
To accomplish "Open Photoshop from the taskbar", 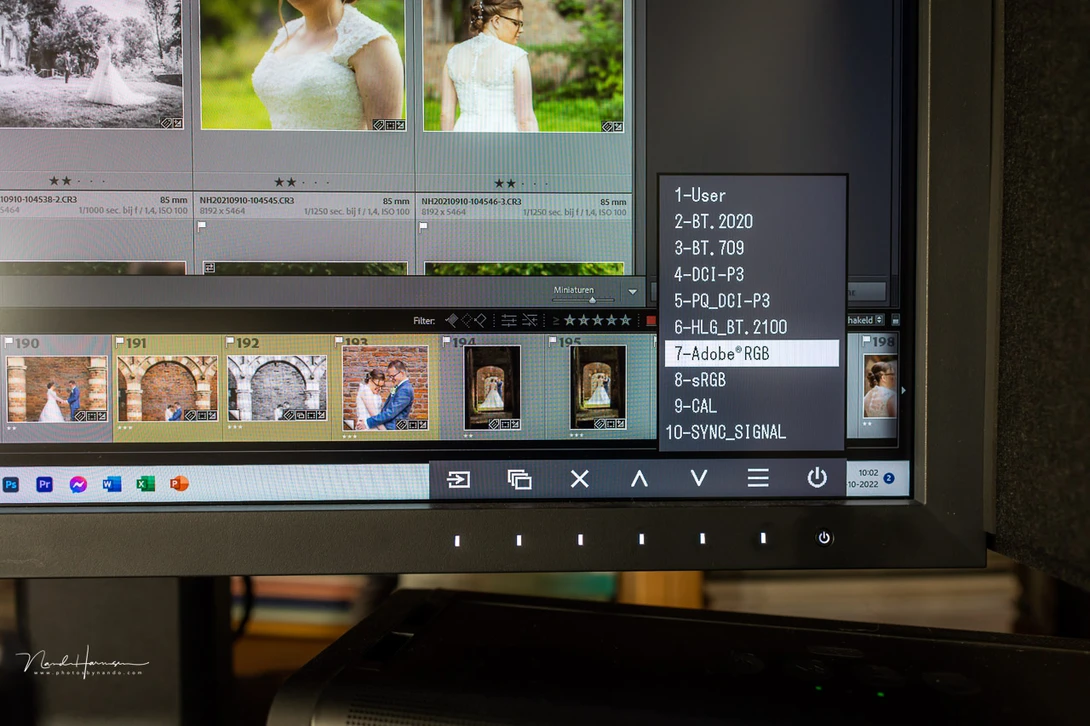I will [10, 484].
